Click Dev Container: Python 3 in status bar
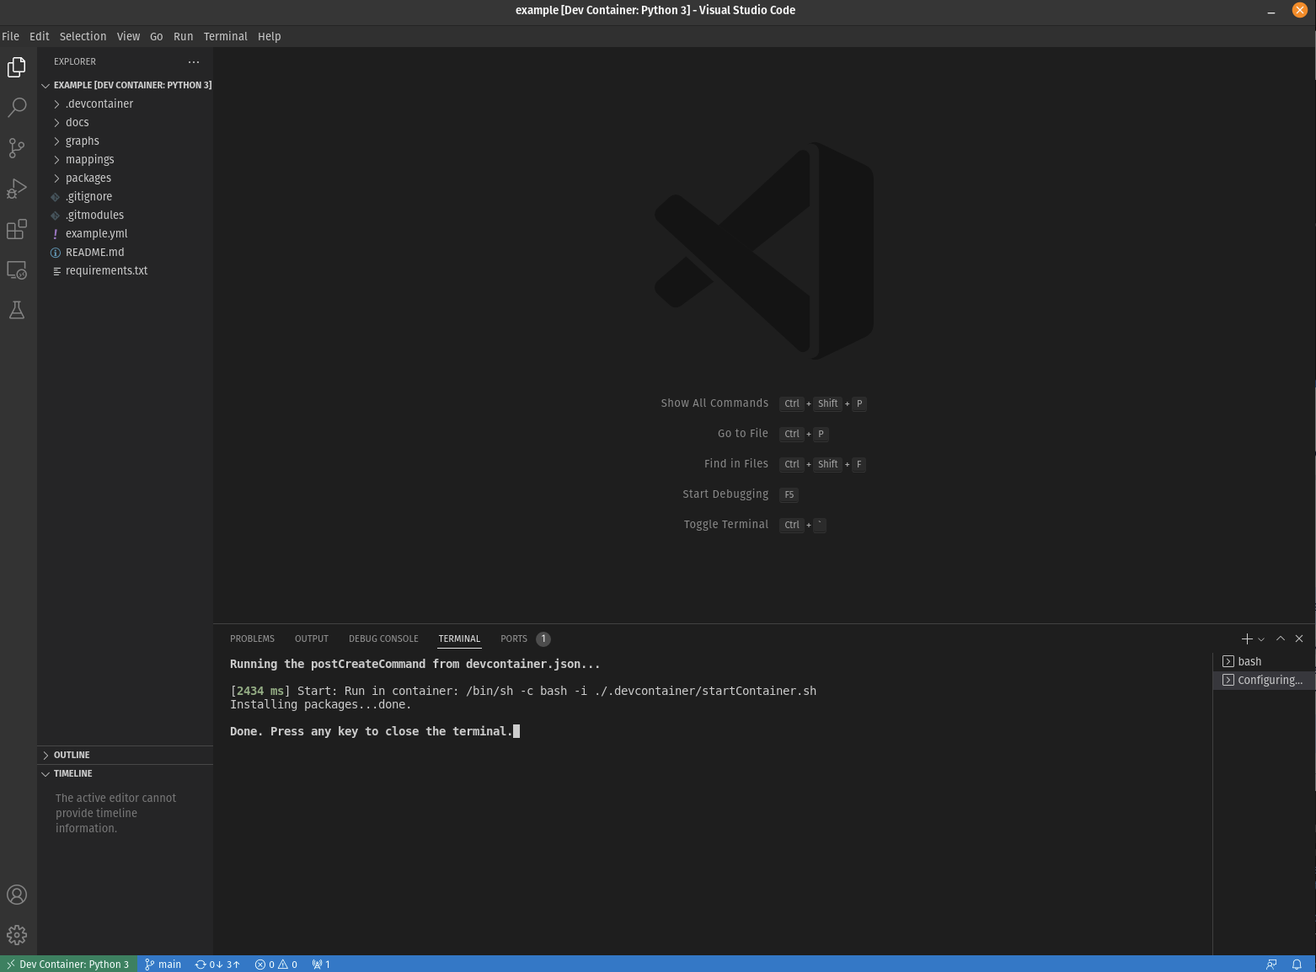Viewport: 1316px width, 972px height. click(68, 964)
